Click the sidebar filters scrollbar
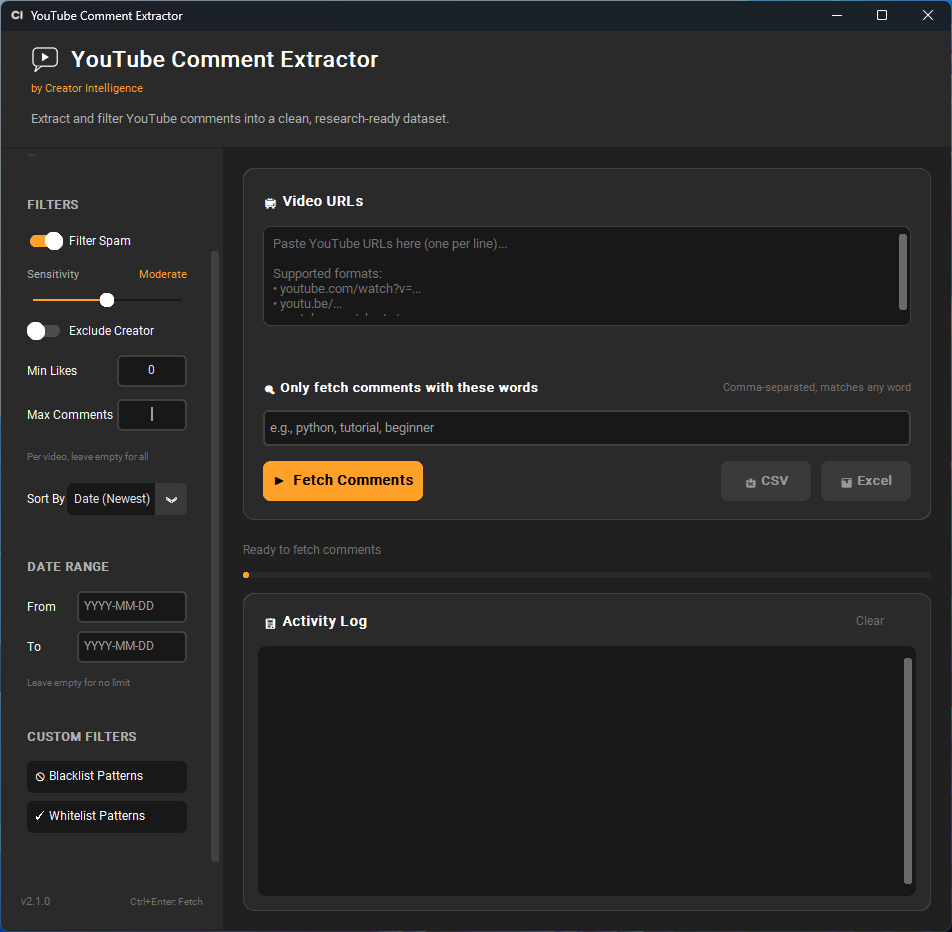Image resolution: width=952 pixels, height=932 pixels. coord(214,556)
